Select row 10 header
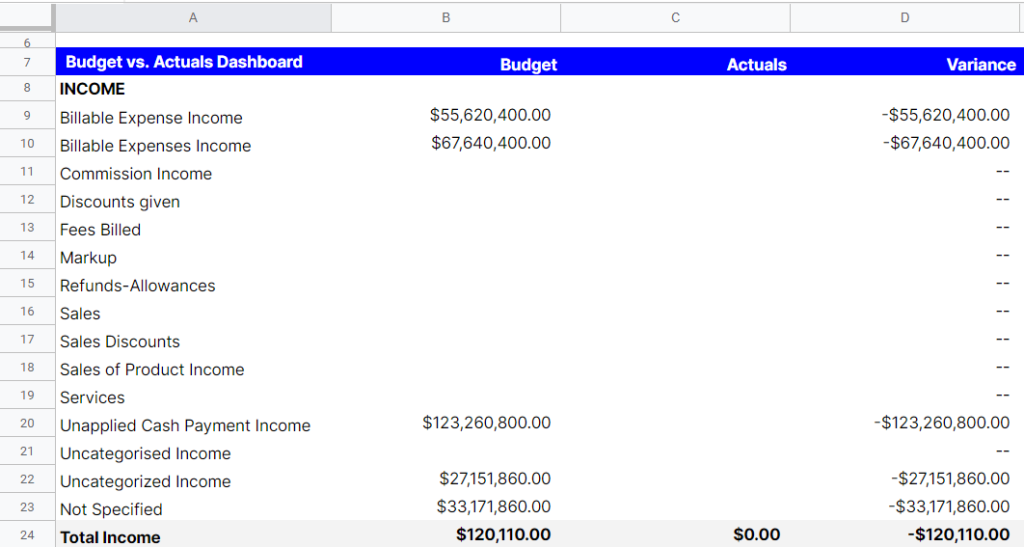 point(27,144)
